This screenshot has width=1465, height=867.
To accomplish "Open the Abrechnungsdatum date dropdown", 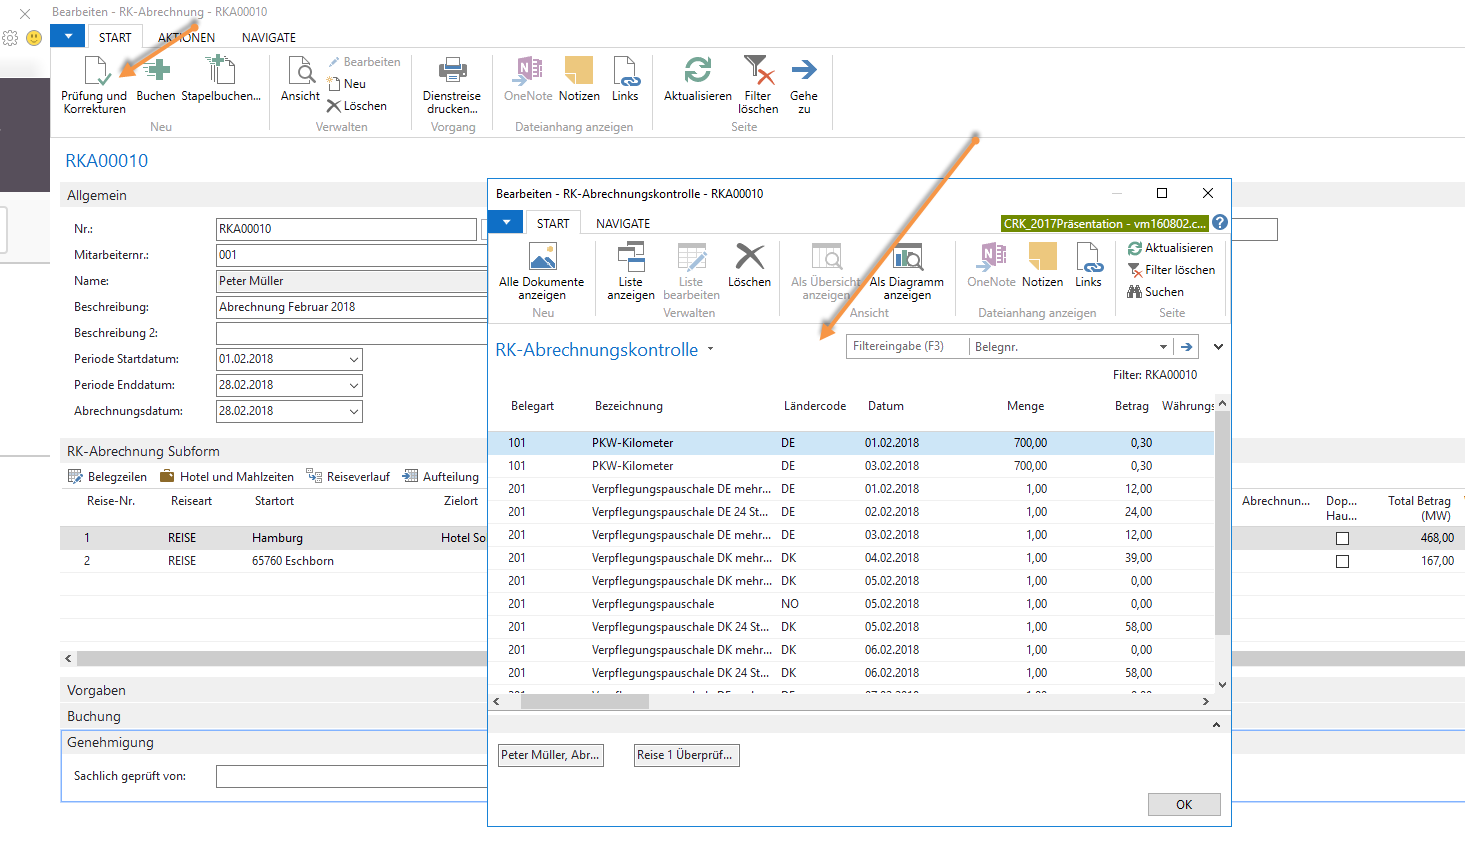I will (x=354, y=411).
